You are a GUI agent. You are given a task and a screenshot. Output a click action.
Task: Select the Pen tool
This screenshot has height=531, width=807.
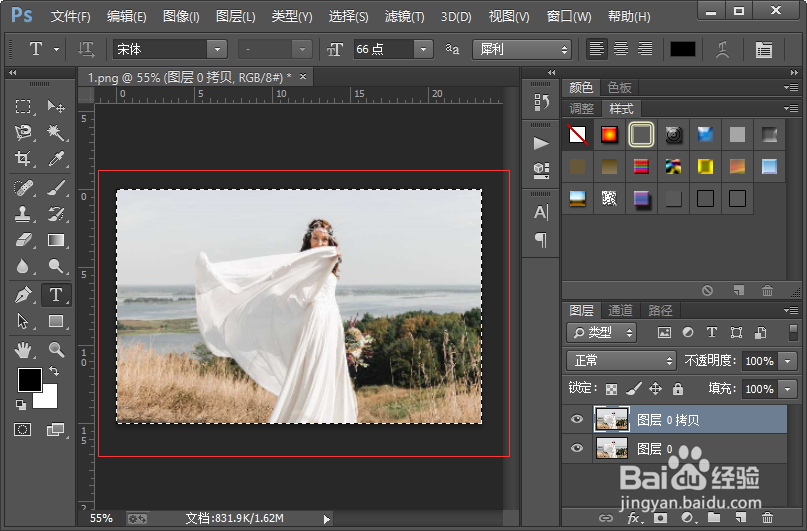pos(24,294)
